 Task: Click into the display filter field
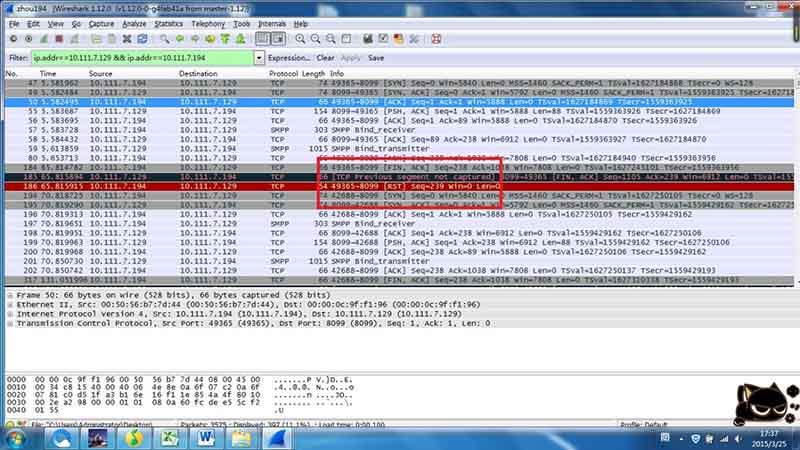point(143,58)
